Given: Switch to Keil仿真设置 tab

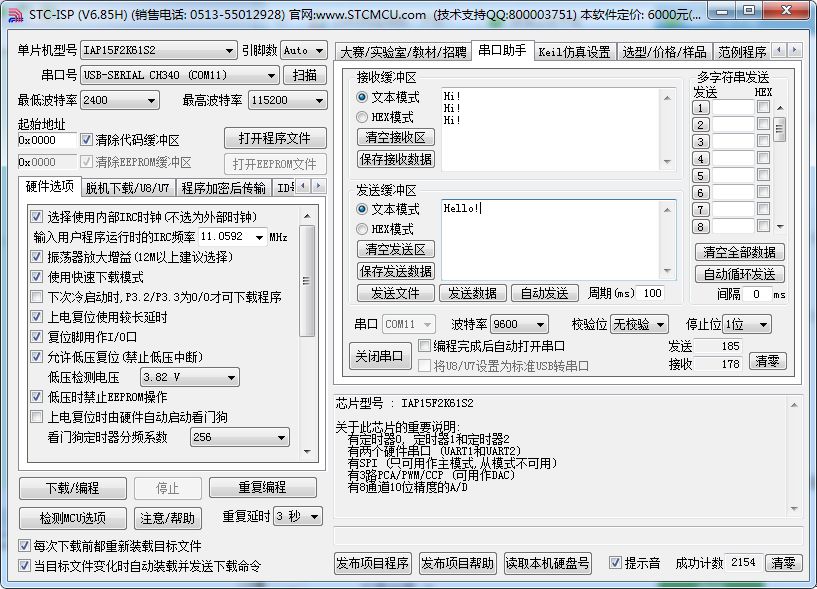Looking at the screenshot, I should tap(574, 52).
